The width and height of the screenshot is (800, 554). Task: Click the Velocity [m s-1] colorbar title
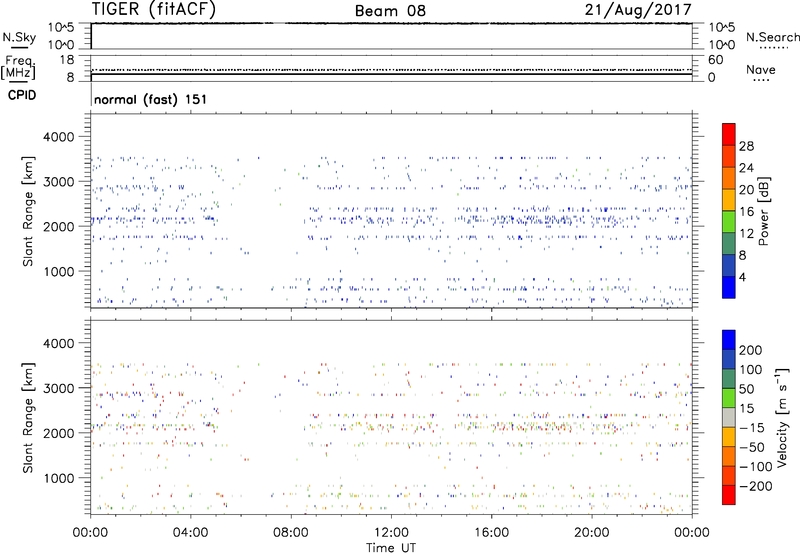point(781,417)
